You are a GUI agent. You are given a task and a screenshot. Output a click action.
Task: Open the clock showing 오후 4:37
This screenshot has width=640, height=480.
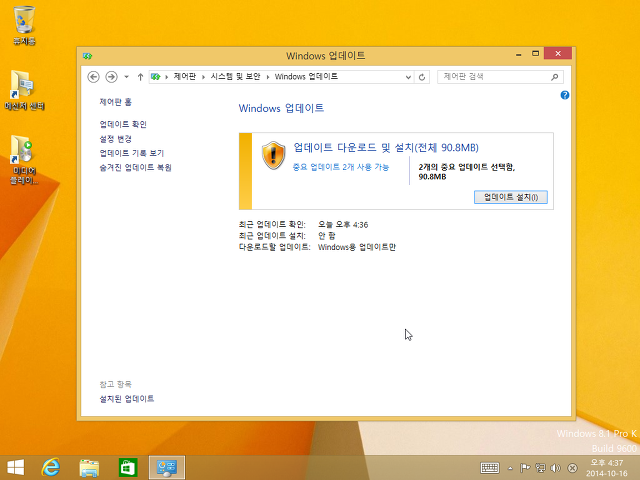tap(607, 468)
